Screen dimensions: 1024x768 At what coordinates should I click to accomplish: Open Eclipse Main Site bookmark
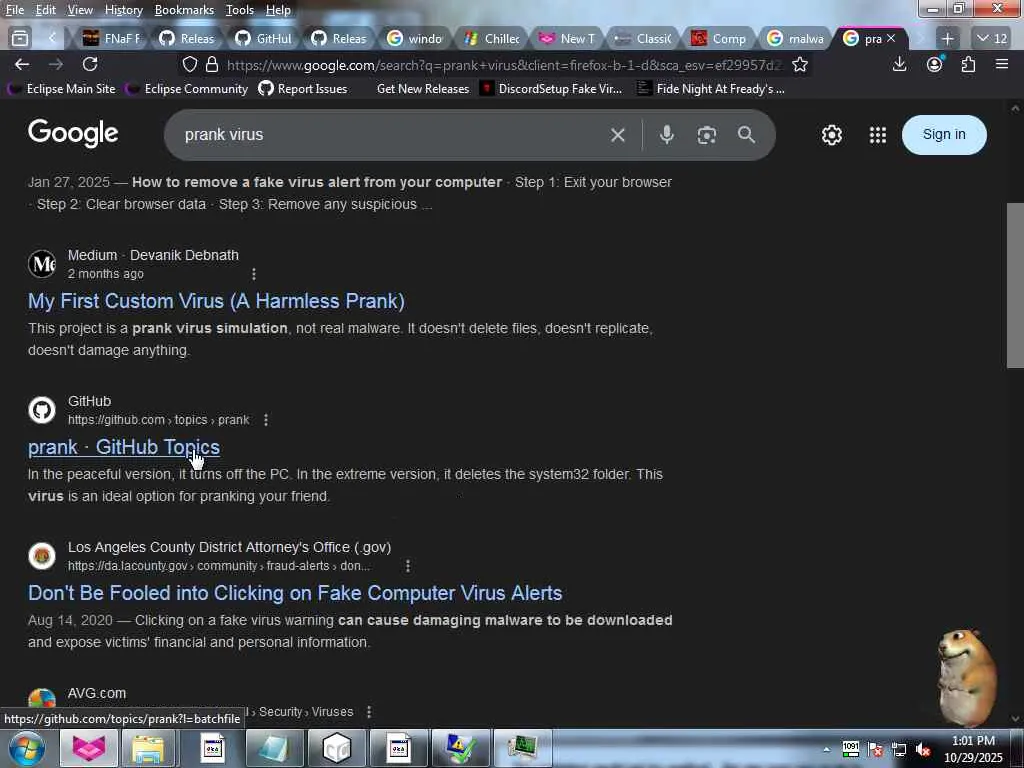tap(61, 89)
